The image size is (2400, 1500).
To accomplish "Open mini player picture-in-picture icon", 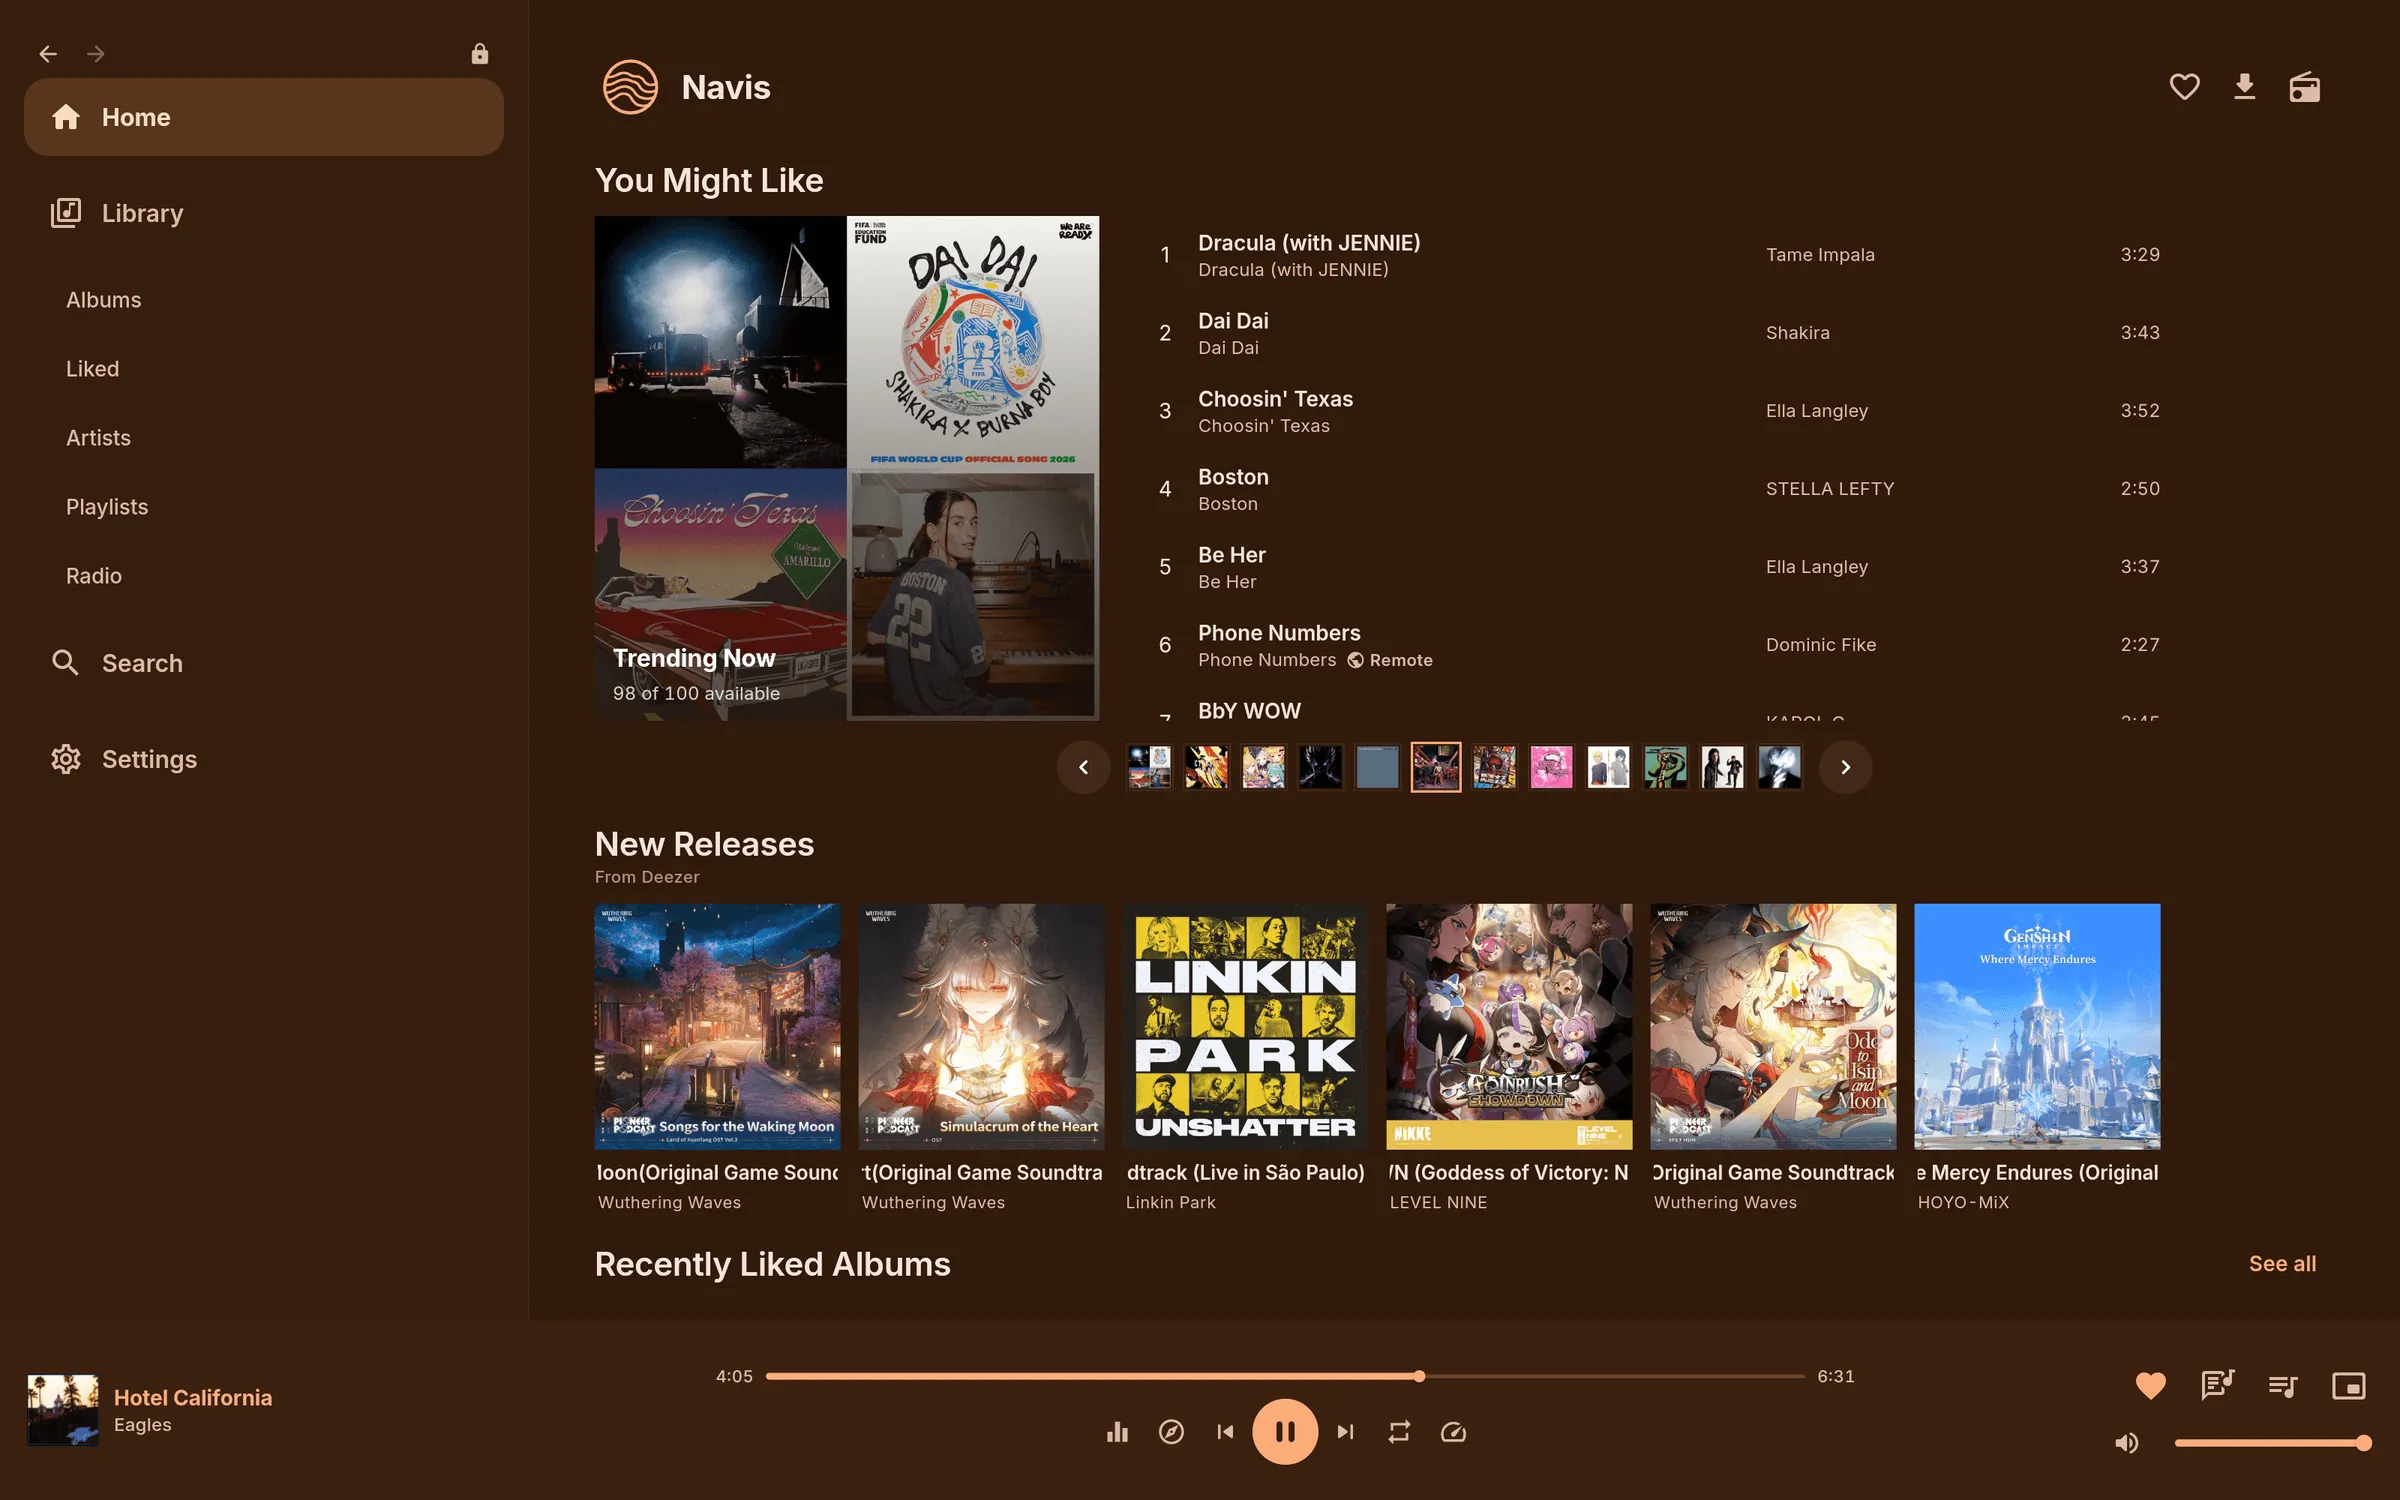I will point(2348,1385).
